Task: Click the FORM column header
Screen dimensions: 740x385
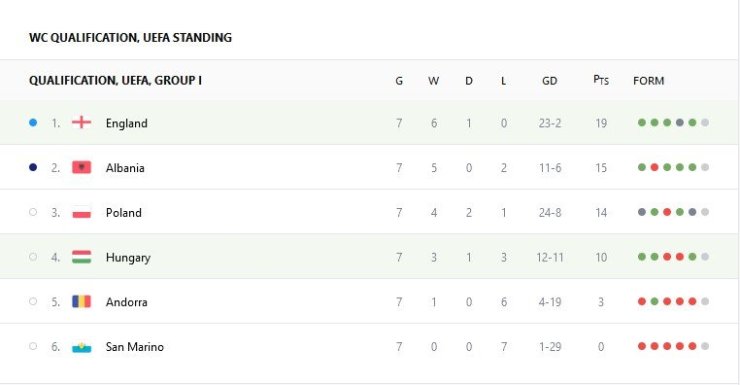Action: tap(648, 81)
